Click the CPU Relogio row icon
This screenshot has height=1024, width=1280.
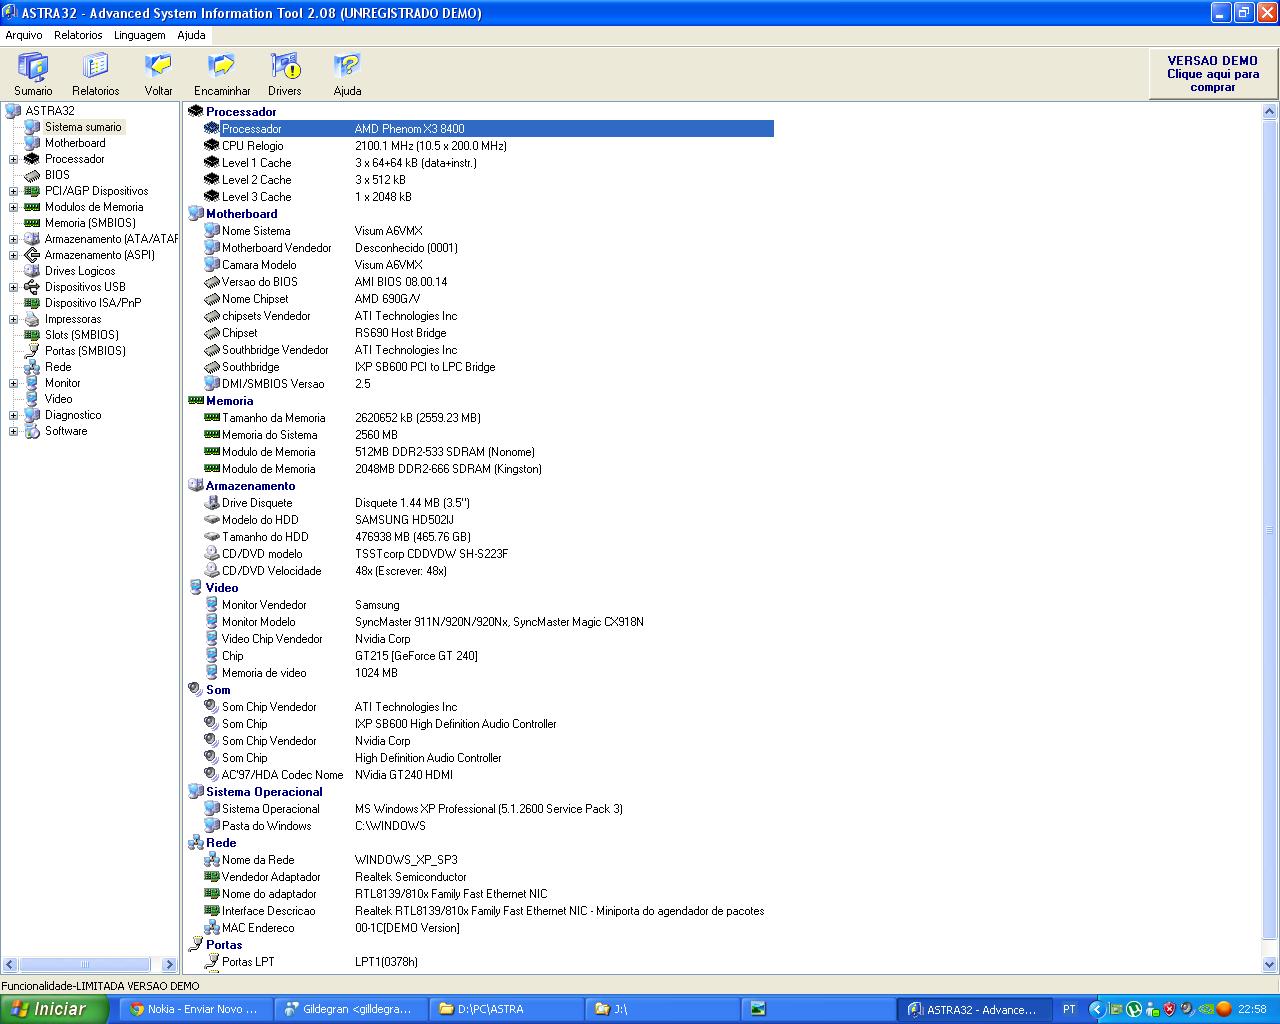[x=212, y=146]
